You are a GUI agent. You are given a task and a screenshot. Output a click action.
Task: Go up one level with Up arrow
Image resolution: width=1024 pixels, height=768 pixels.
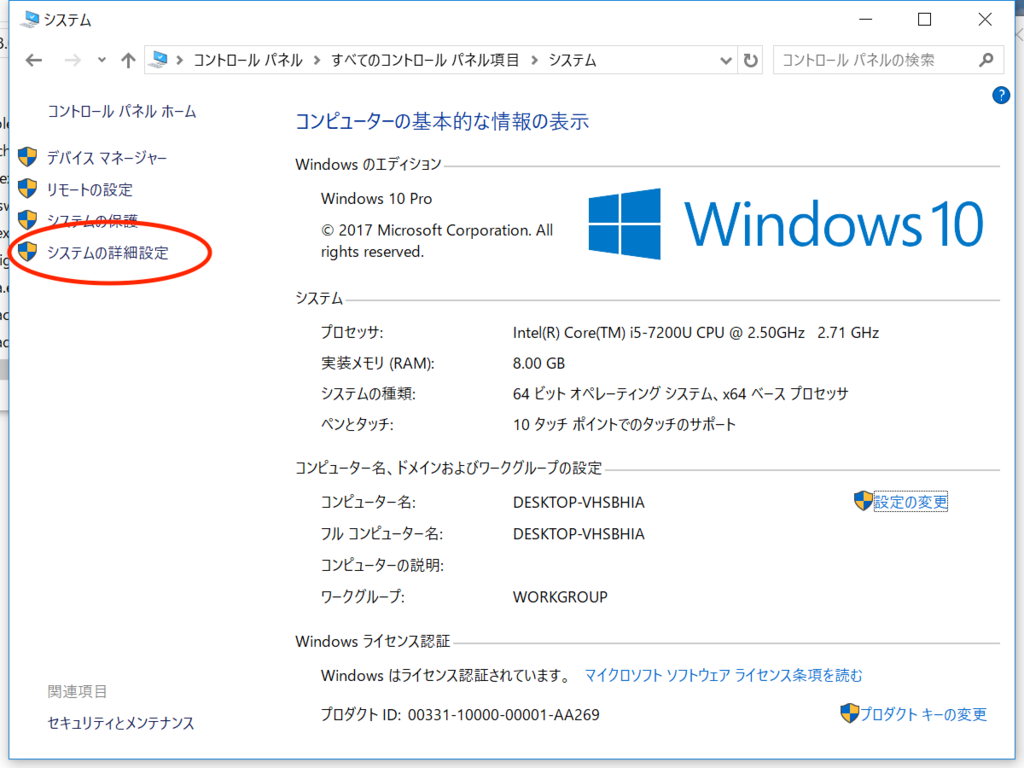128,61
